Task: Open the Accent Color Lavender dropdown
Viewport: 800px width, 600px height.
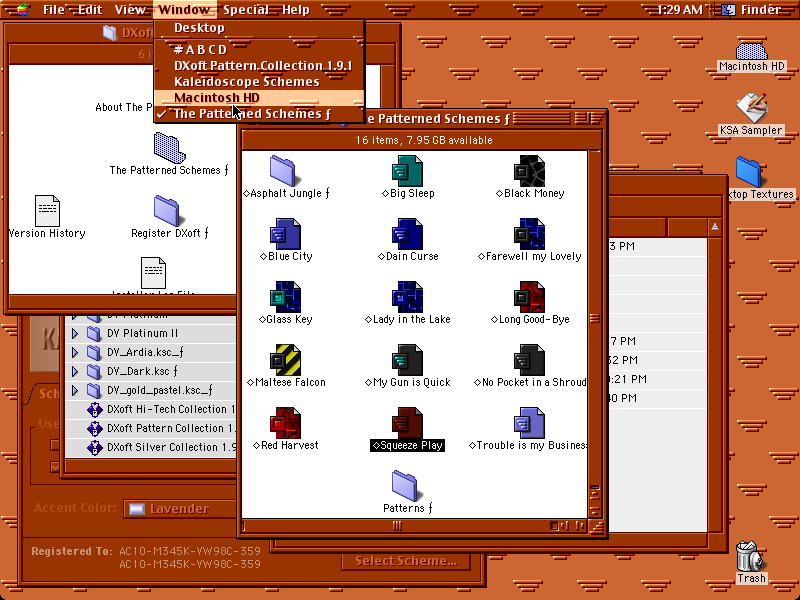Action: (180, 509)
